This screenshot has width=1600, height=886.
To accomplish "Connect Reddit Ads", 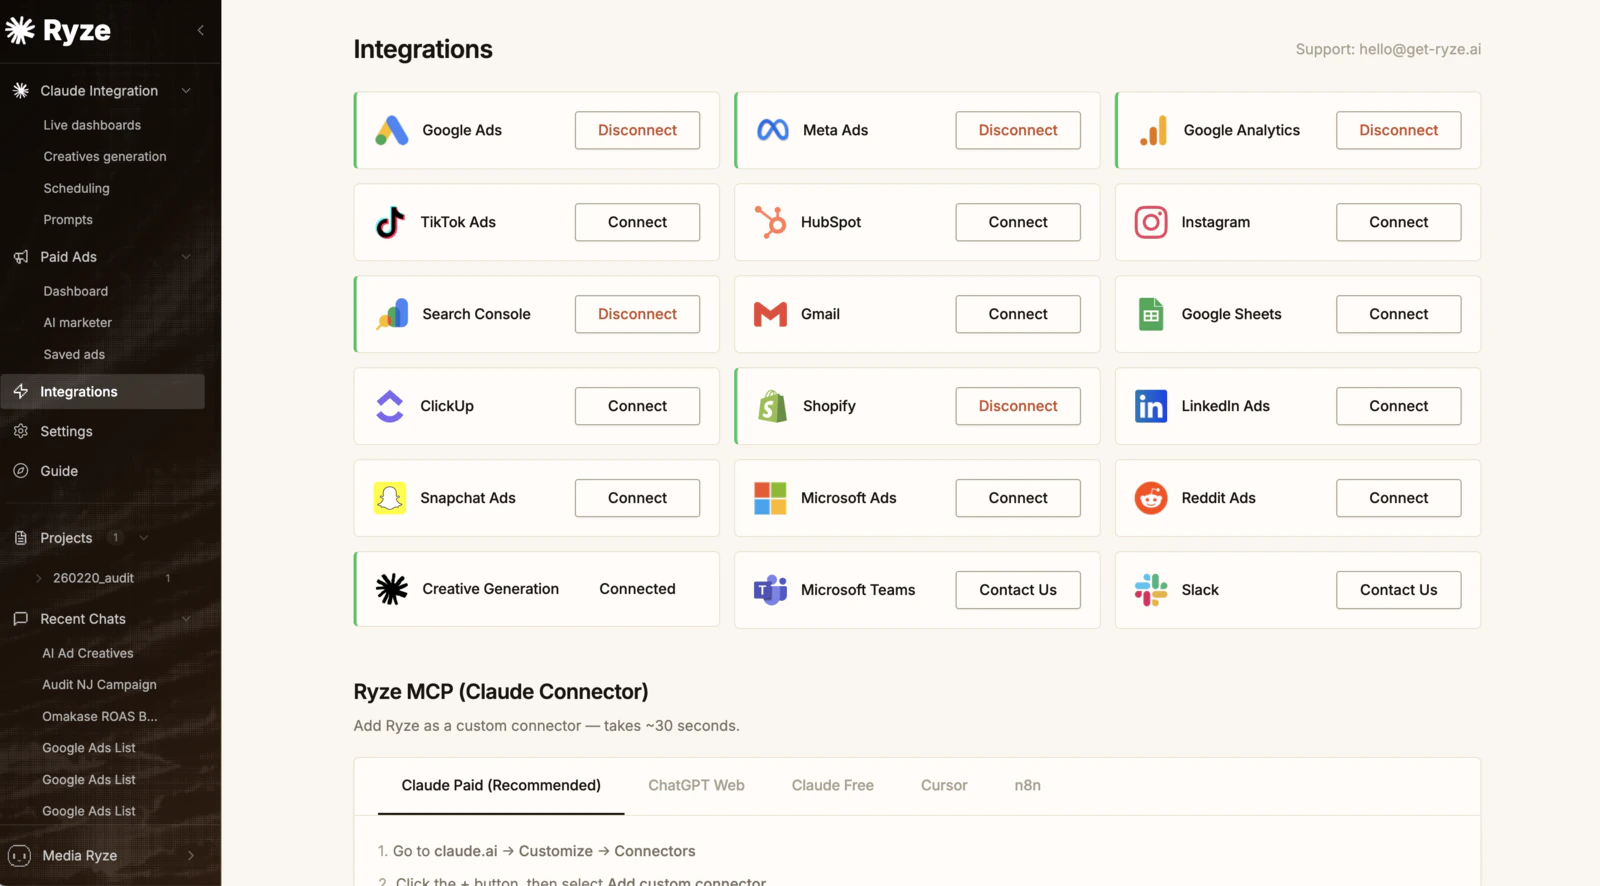I will tap(1398, 498).
